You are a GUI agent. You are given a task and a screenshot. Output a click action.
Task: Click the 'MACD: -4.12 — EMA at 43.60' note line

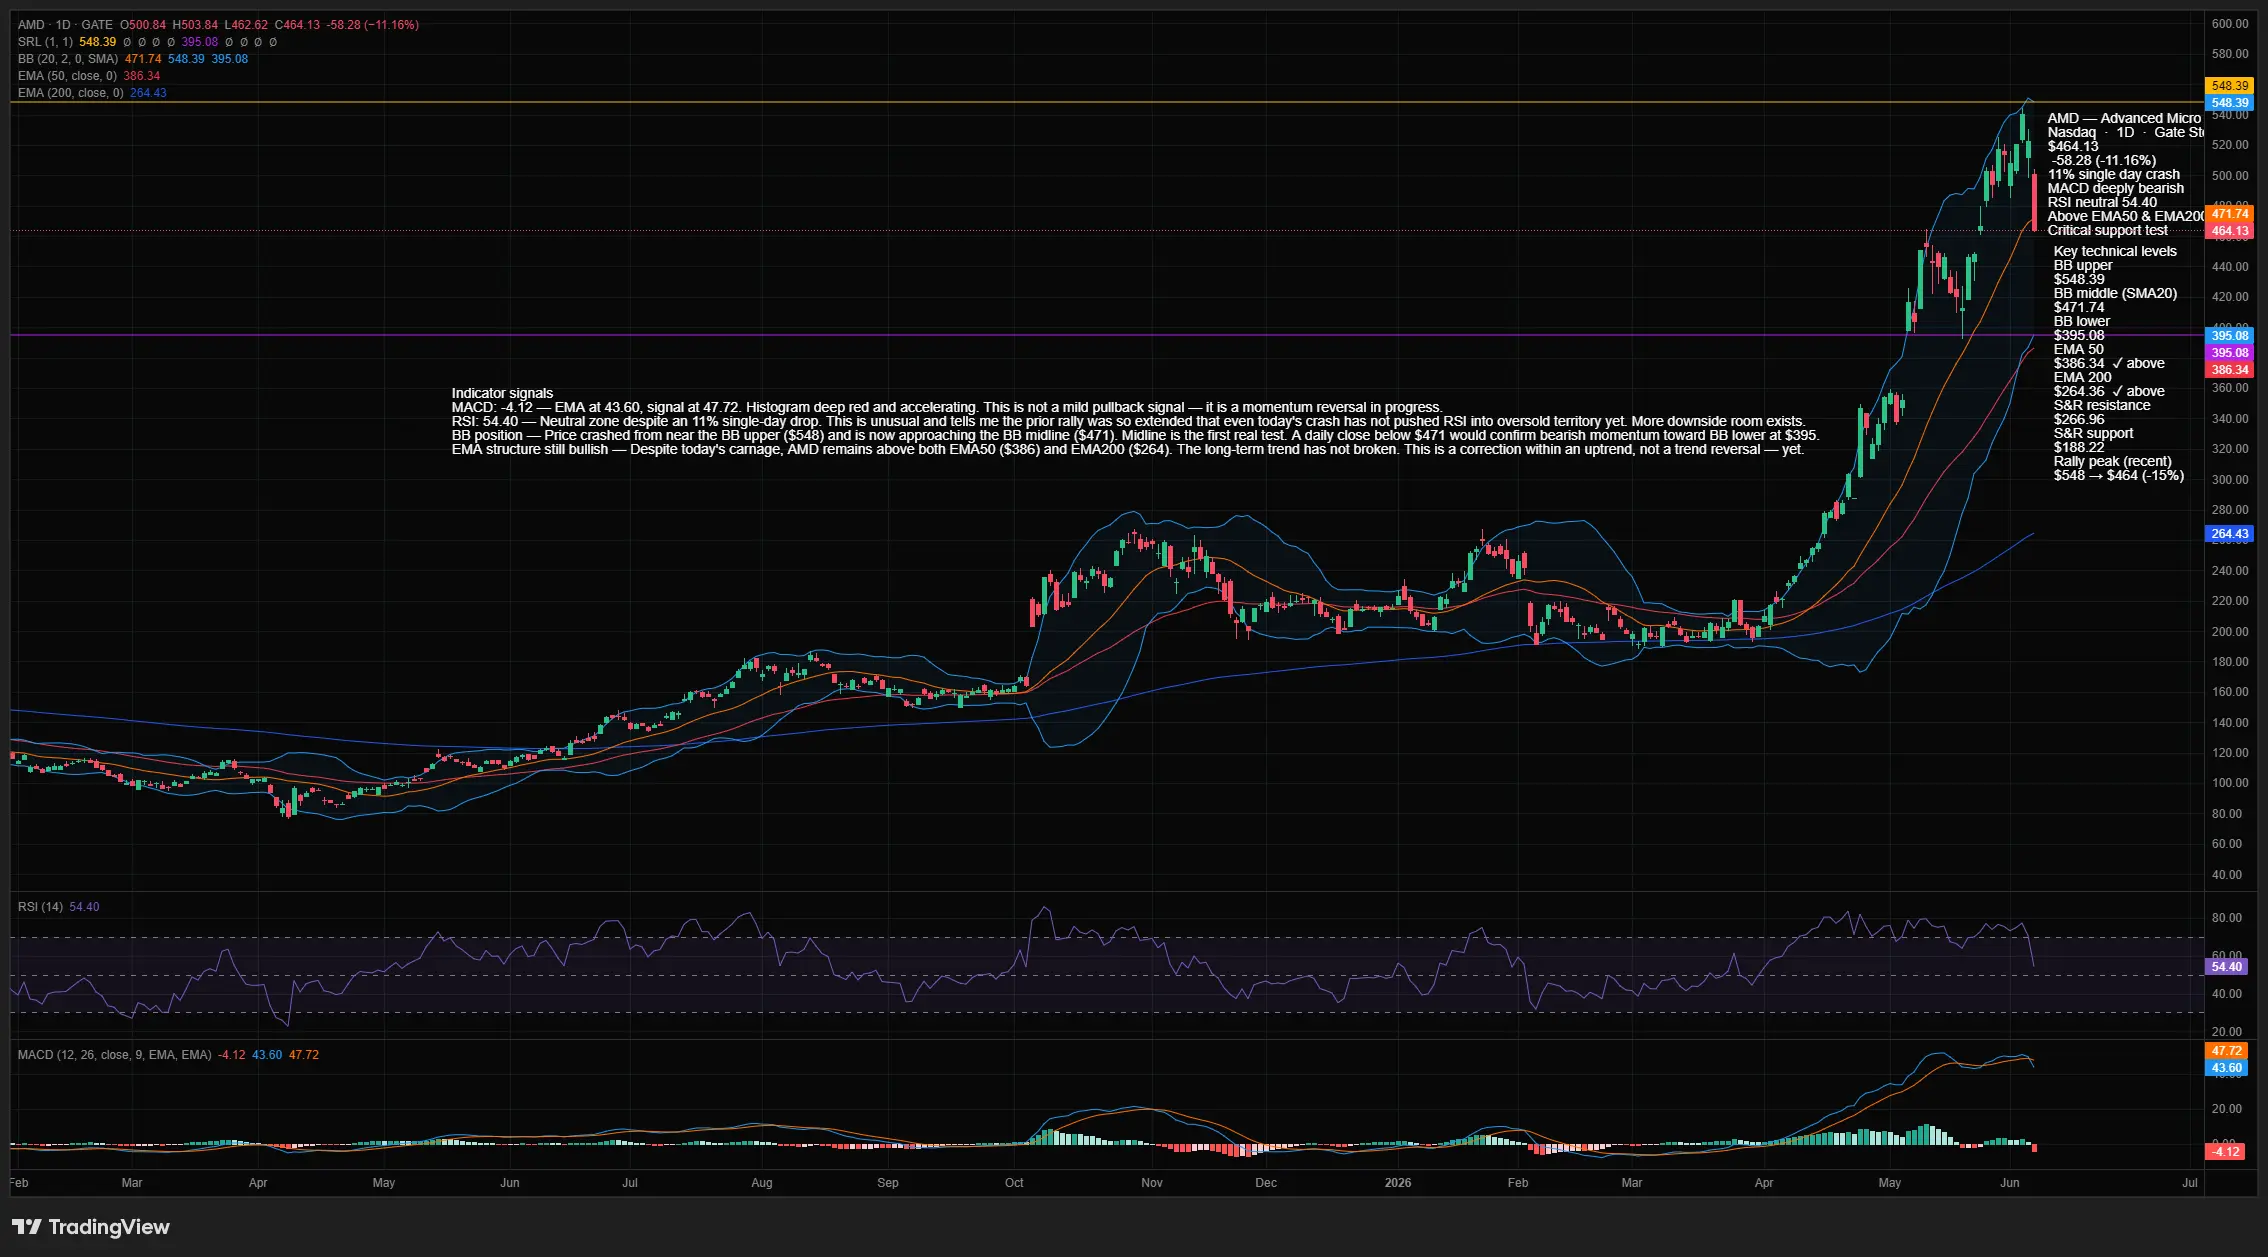tap(947, 408)
